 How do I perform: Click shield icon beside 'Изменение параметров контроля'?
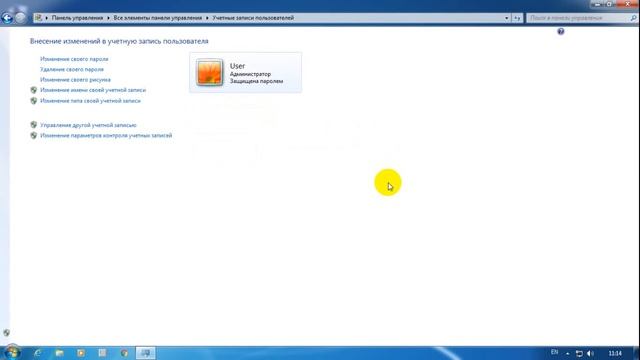click(x=33, y=135)
